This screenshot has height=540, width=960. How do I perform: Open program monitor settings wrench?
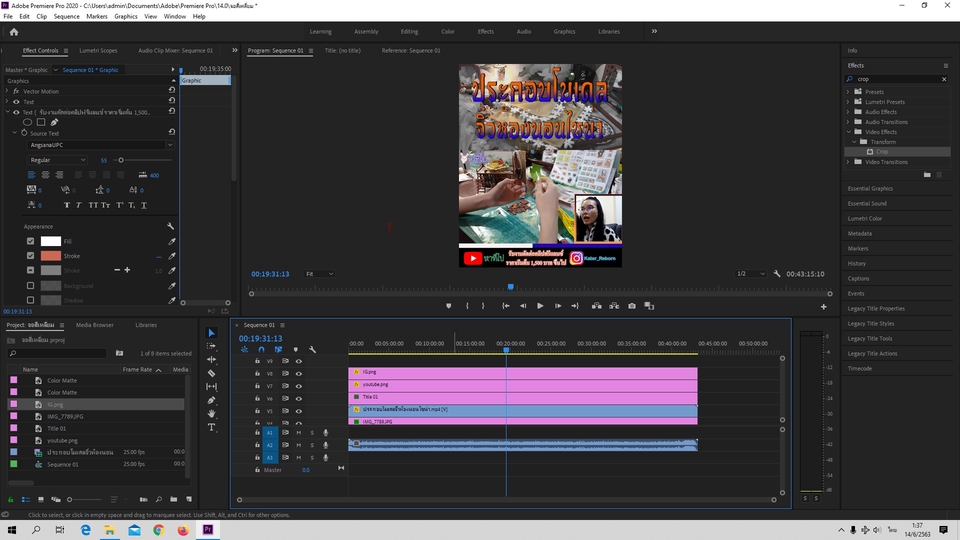click(x=777, y=274)
